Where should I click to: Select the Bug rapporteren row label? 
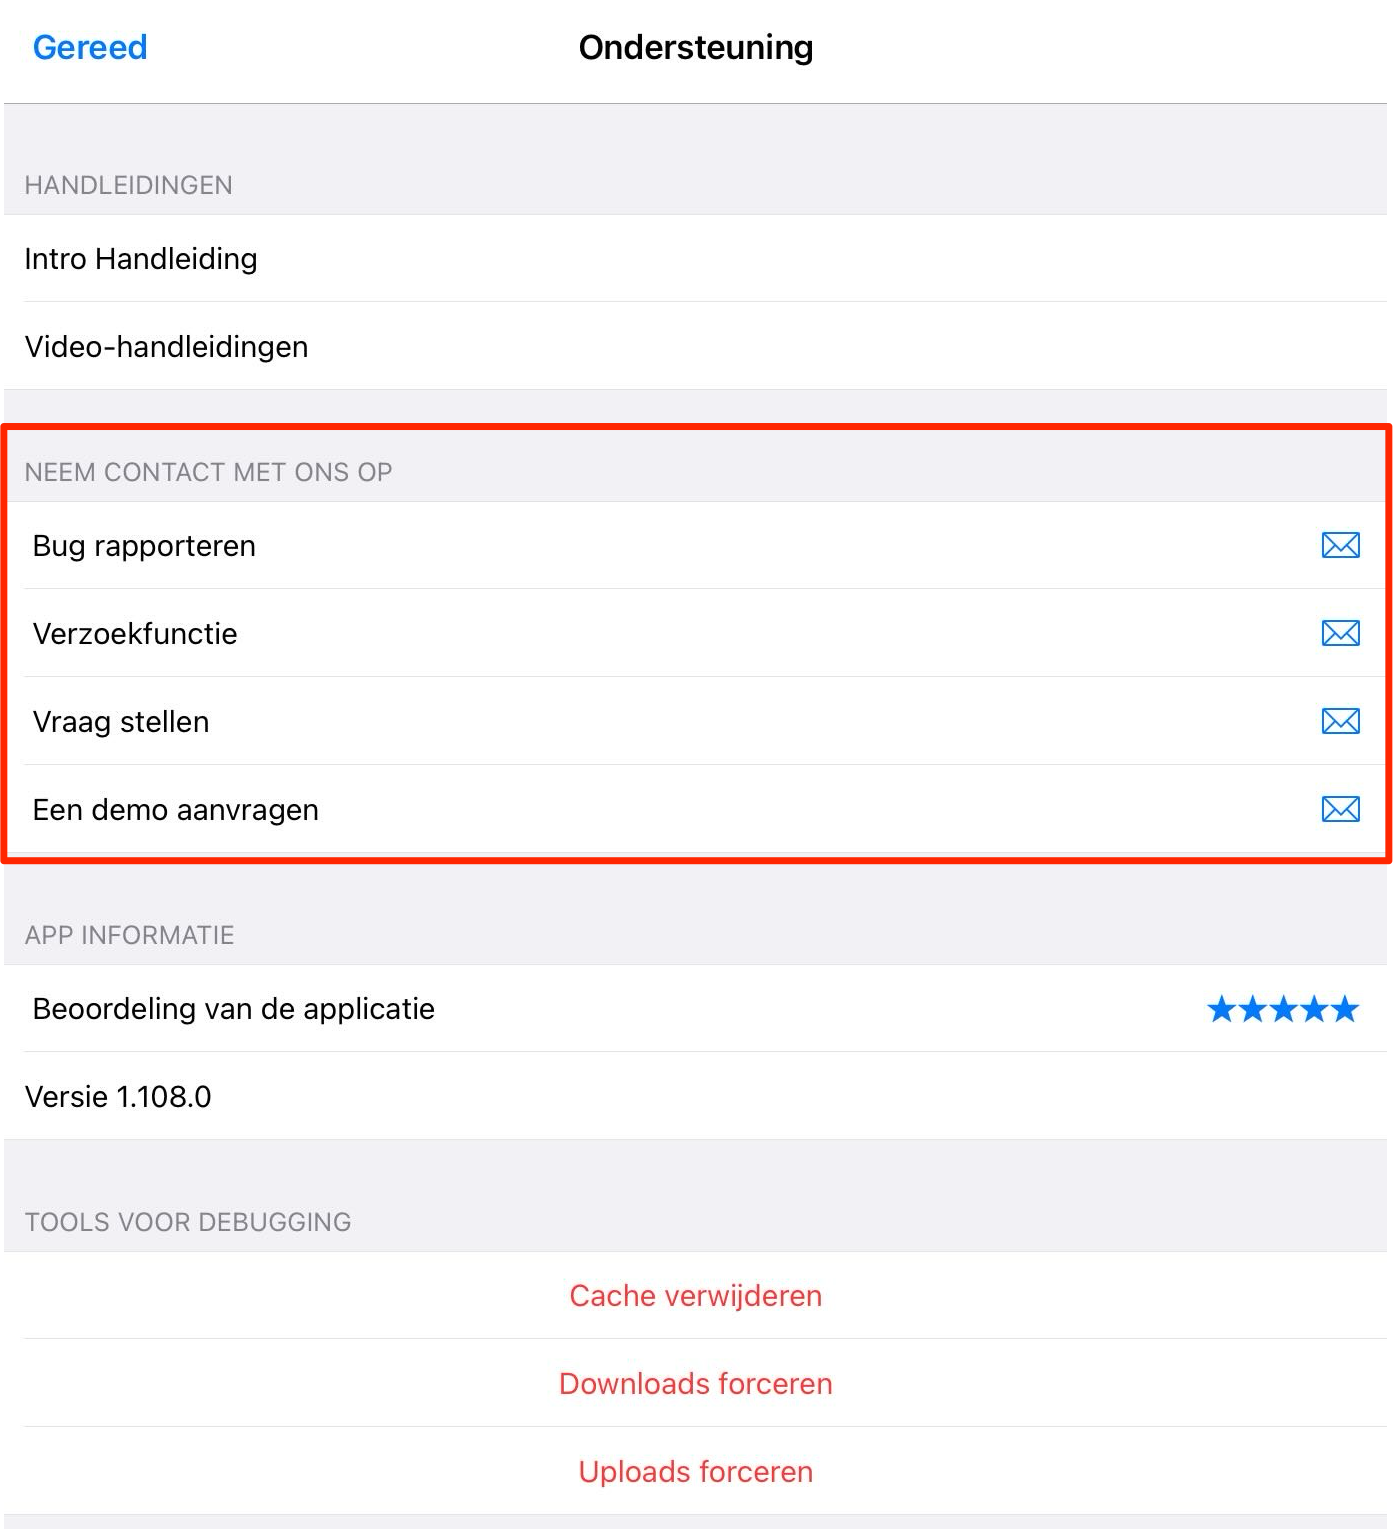[144, 546]
